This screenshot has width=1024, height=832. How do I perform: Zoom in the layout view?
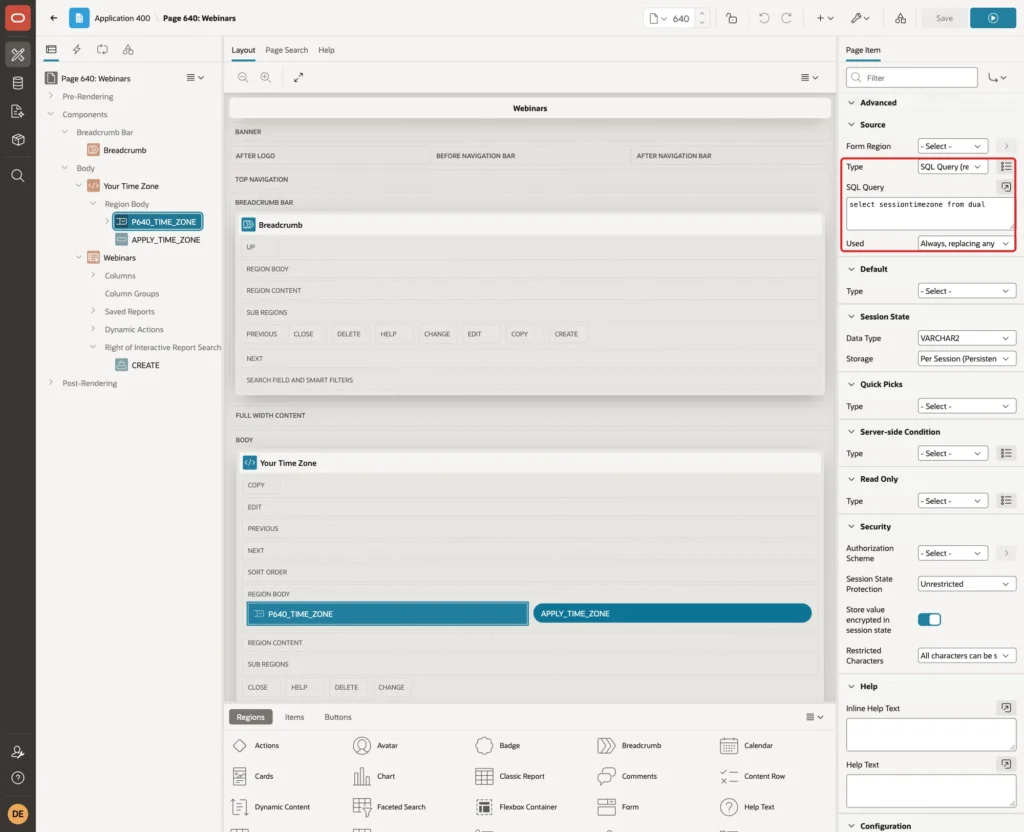point(266,77)
